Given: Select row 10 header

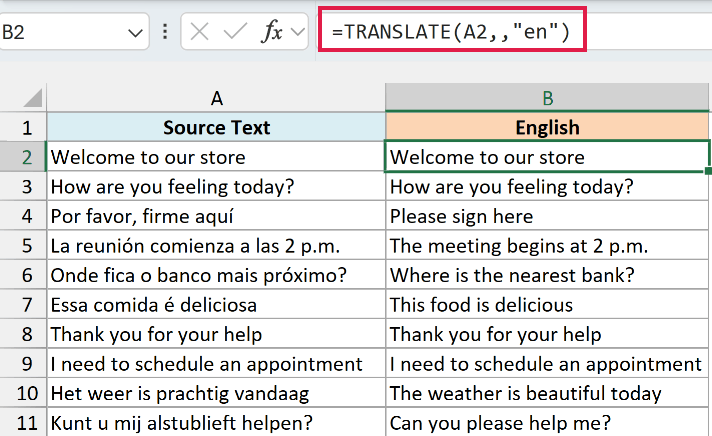Looking at the screenshot, I should pyautogui.click(x=23, y=393).
